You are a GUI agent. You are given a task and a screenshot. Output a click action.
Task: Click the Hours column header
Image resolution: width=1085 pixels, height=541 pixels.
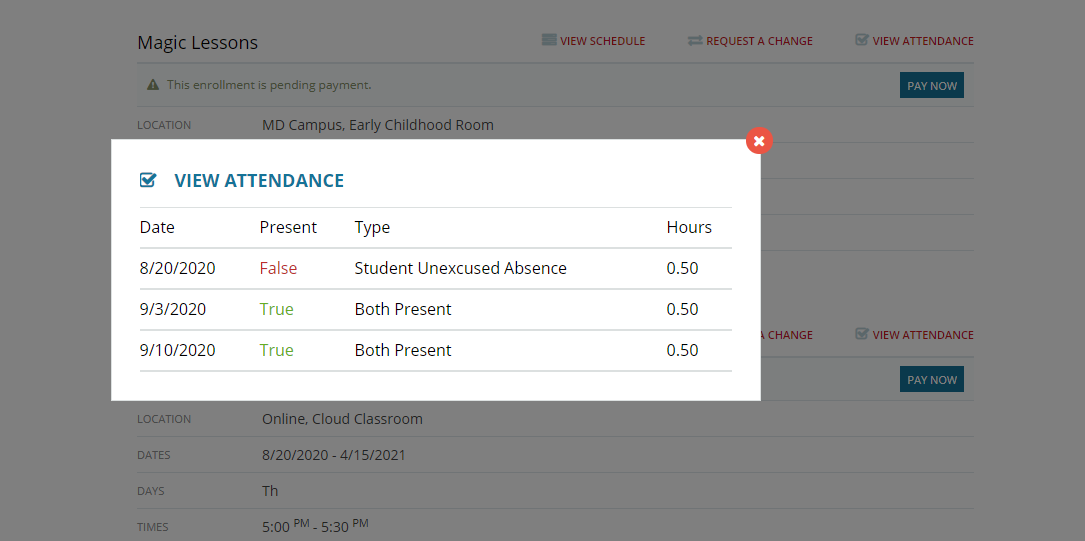[x=689, y=227]
